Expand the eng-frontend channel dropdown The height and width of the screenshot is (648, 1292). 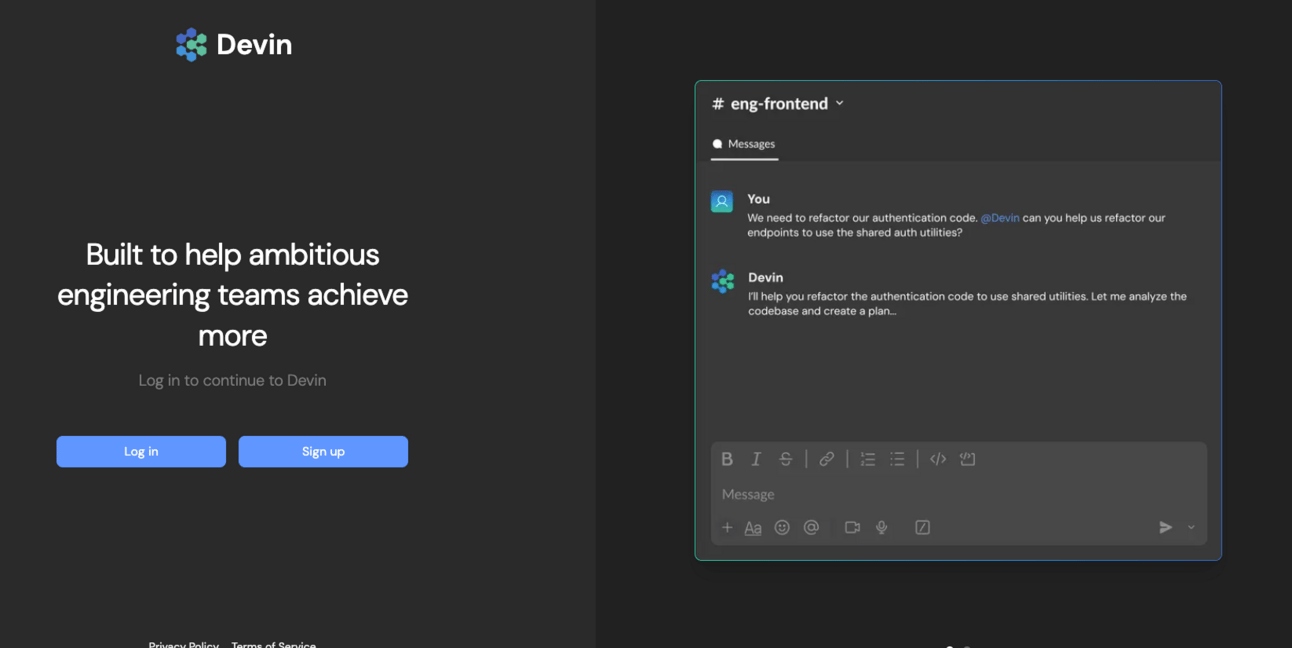click(839, 103)
